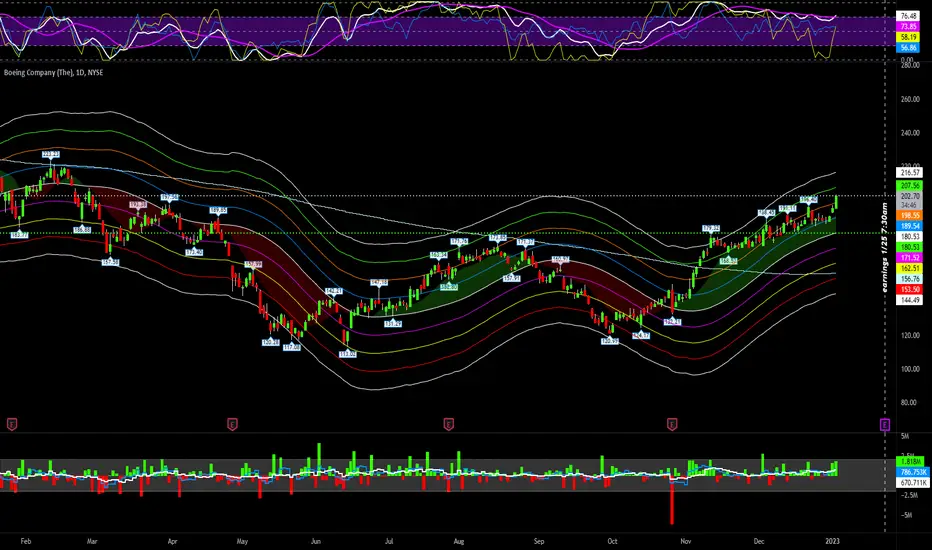This screenshot has width=932, height=550.
Task: Open the earnings E marker between Jul and Aug
Action: [x=449, y=424]
